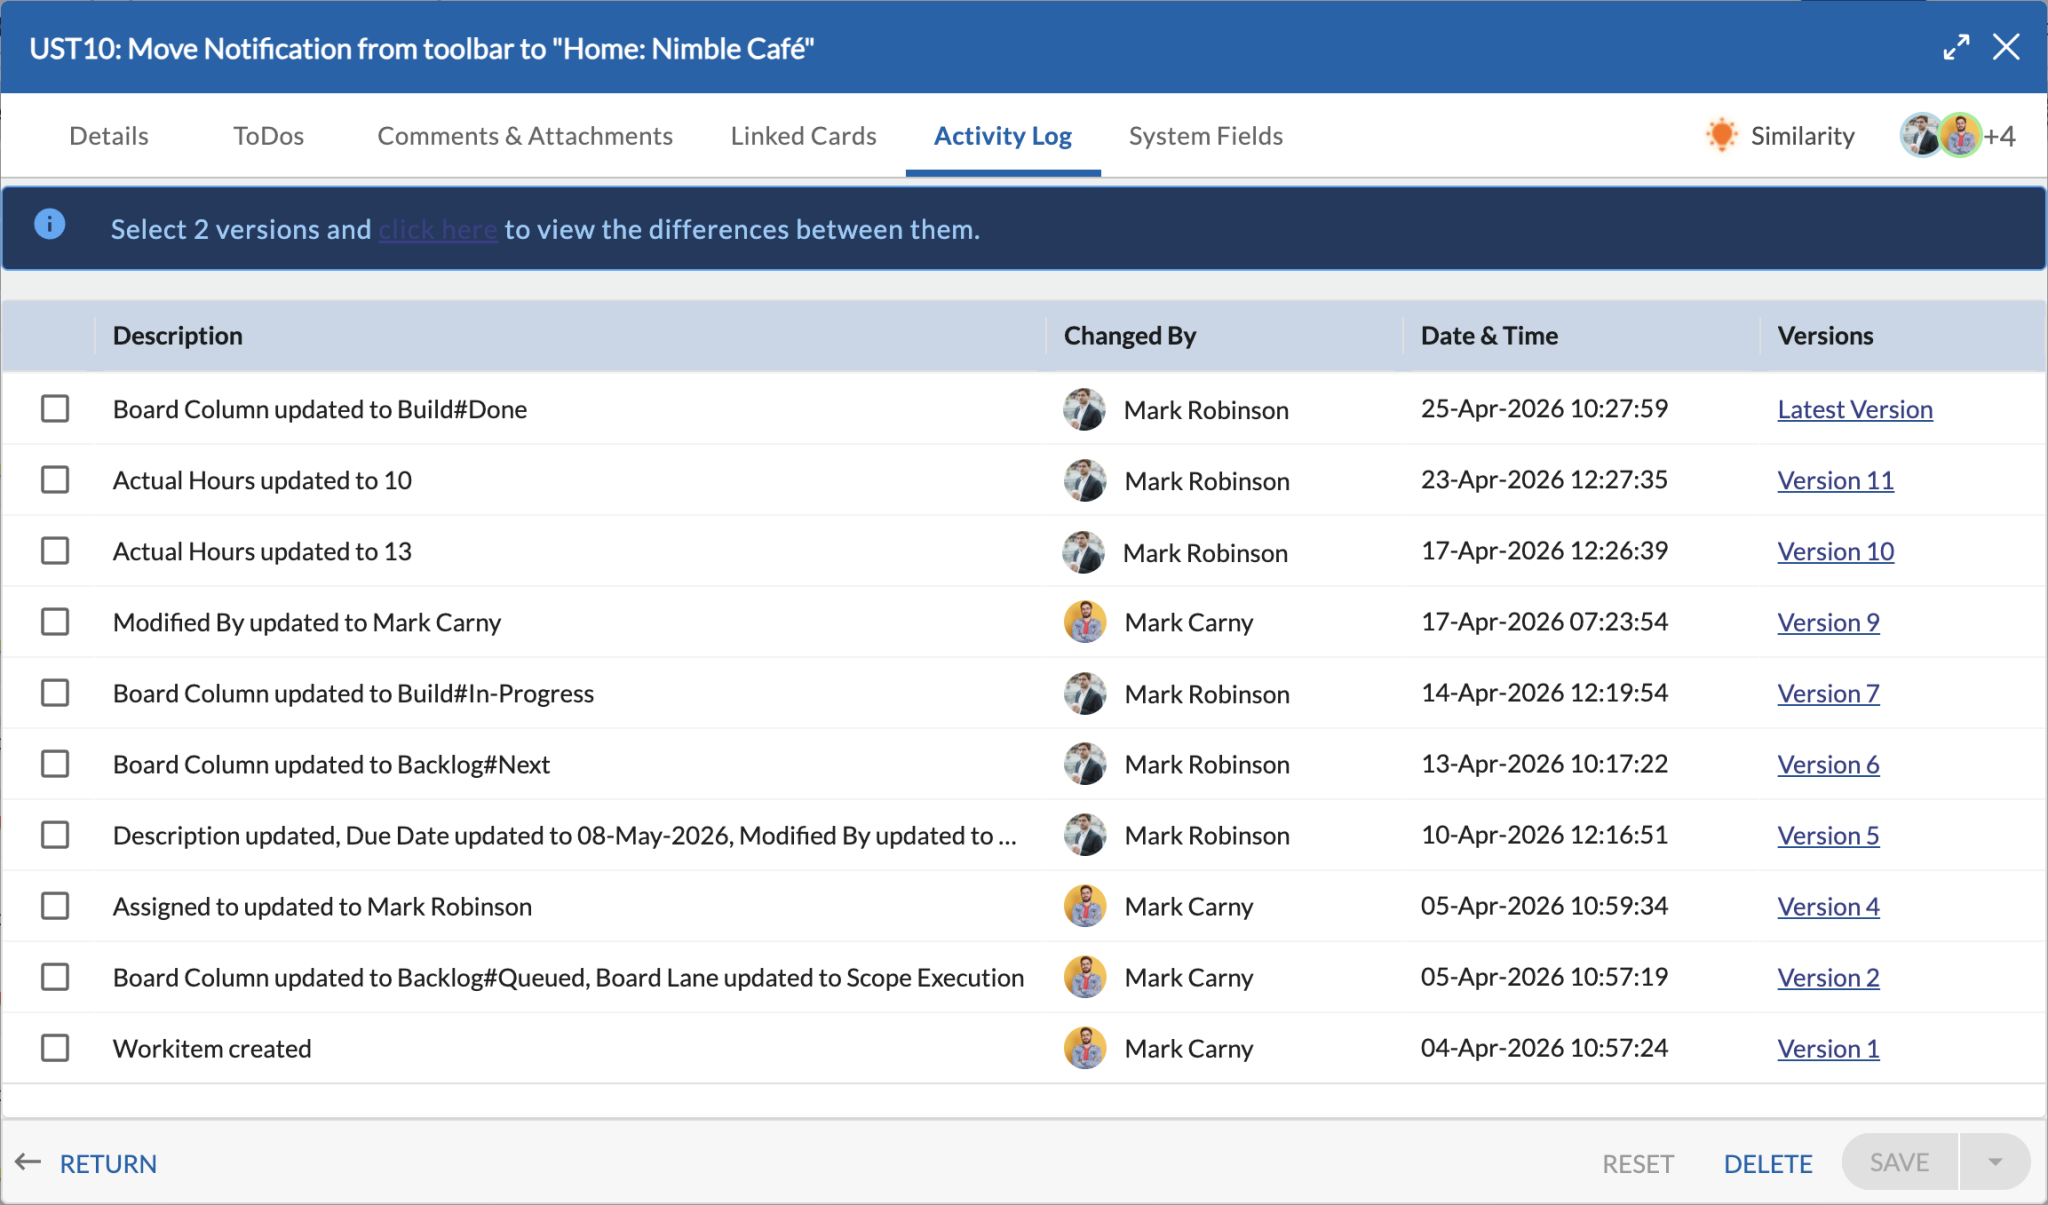Open Version 1 link
This screenshot has width=2048, height=1205.
coord(1828,1048)
